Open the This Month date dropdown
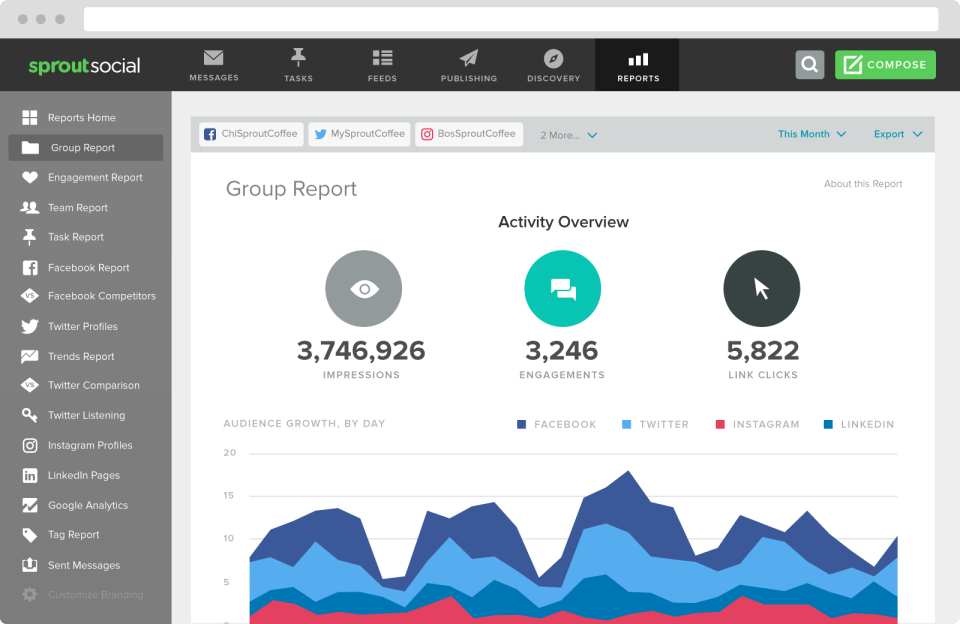The image size is (960, 624). coord(812,134)
